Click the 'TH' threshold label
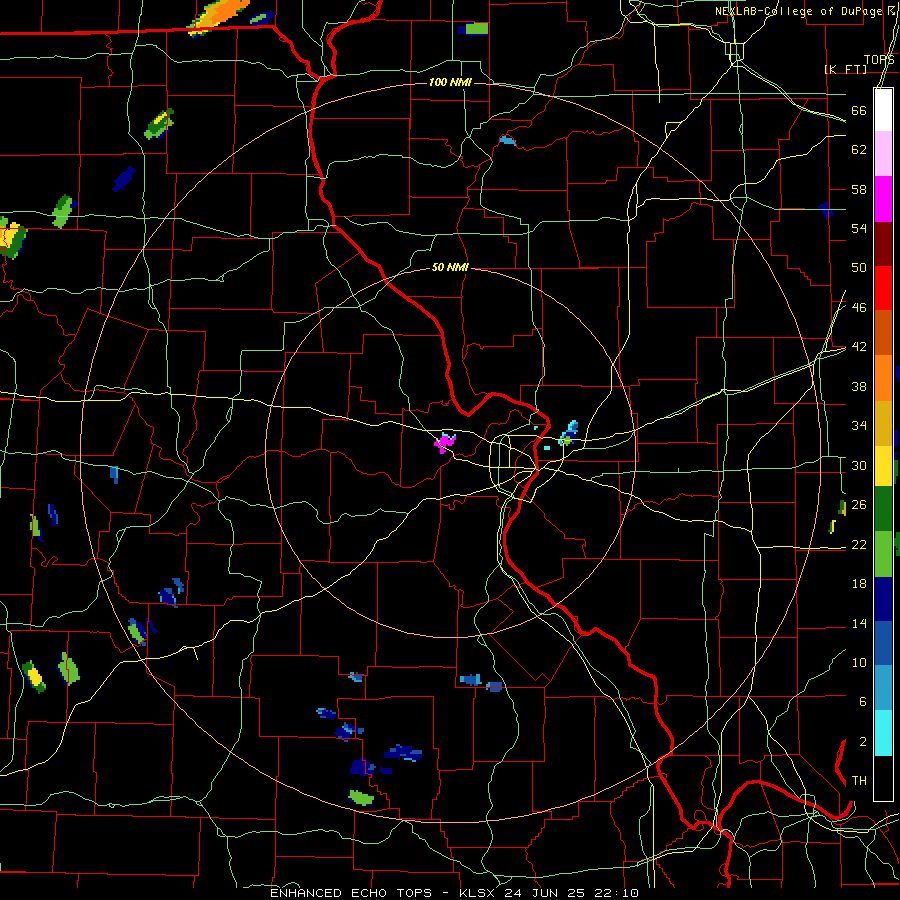The image size is (900, 900). [859, 781]
